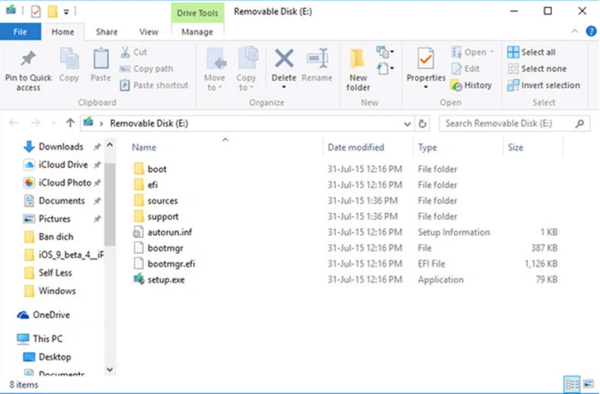Expand the address bar history dropdown
Viewport: 600px width, 394px height.
(x=407, y=124)
